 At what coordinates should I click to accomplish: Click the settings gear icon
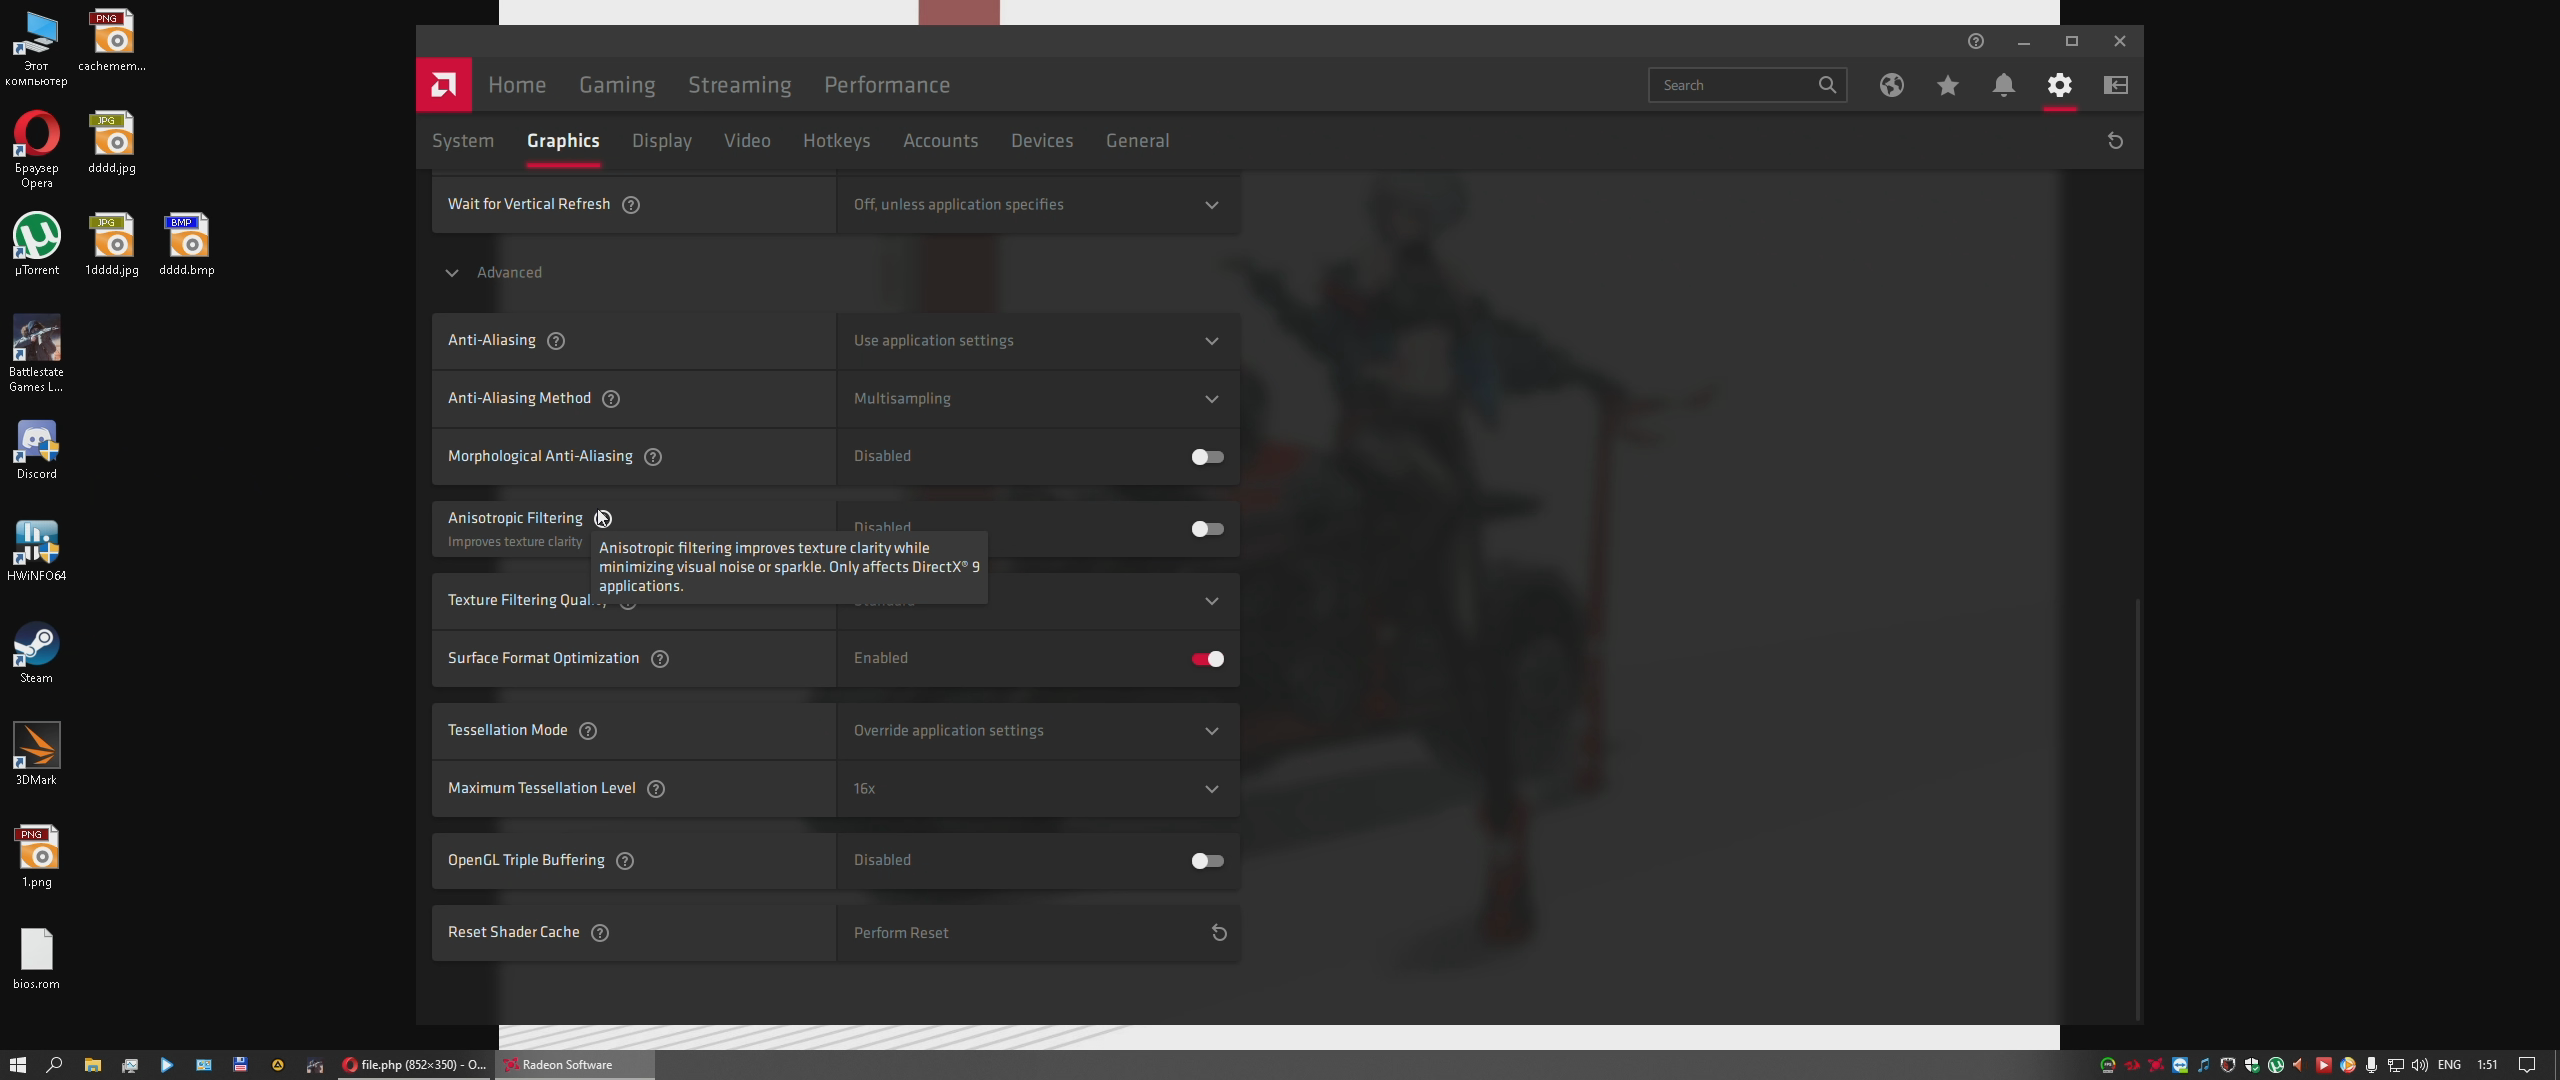coord(2059,85)
